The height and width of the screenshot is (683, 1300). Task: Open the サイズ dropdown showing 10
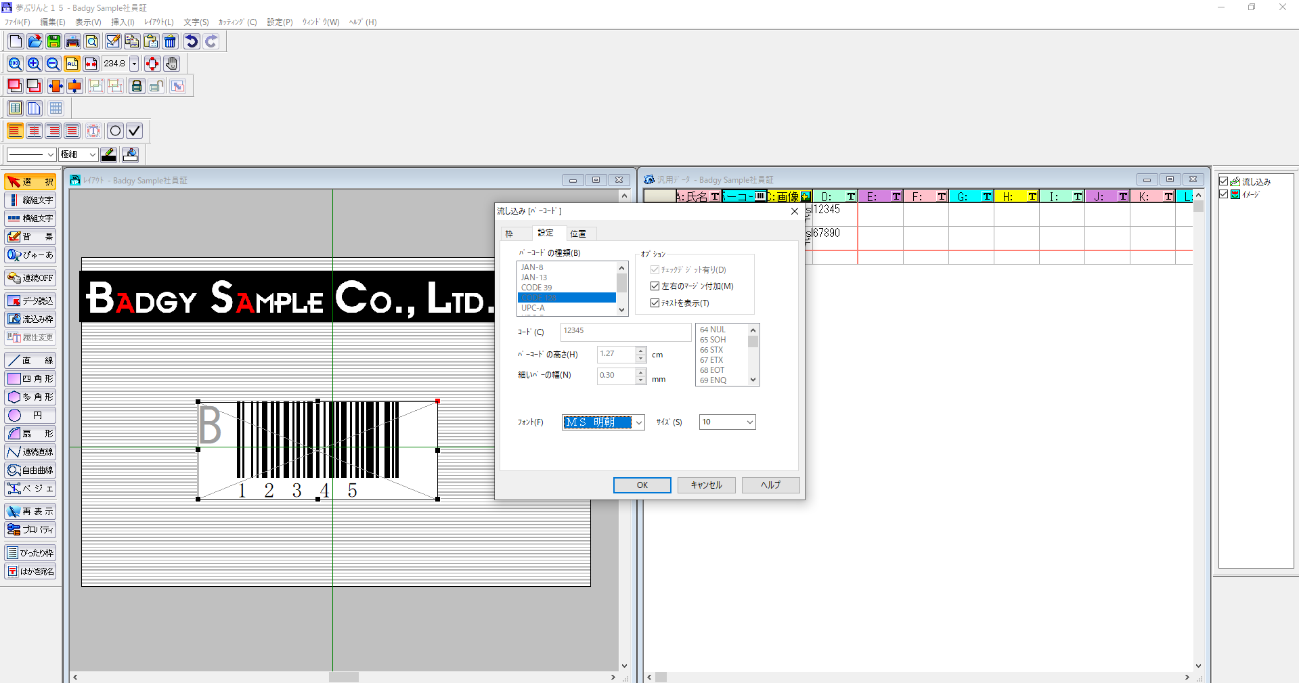coord(748,423)
